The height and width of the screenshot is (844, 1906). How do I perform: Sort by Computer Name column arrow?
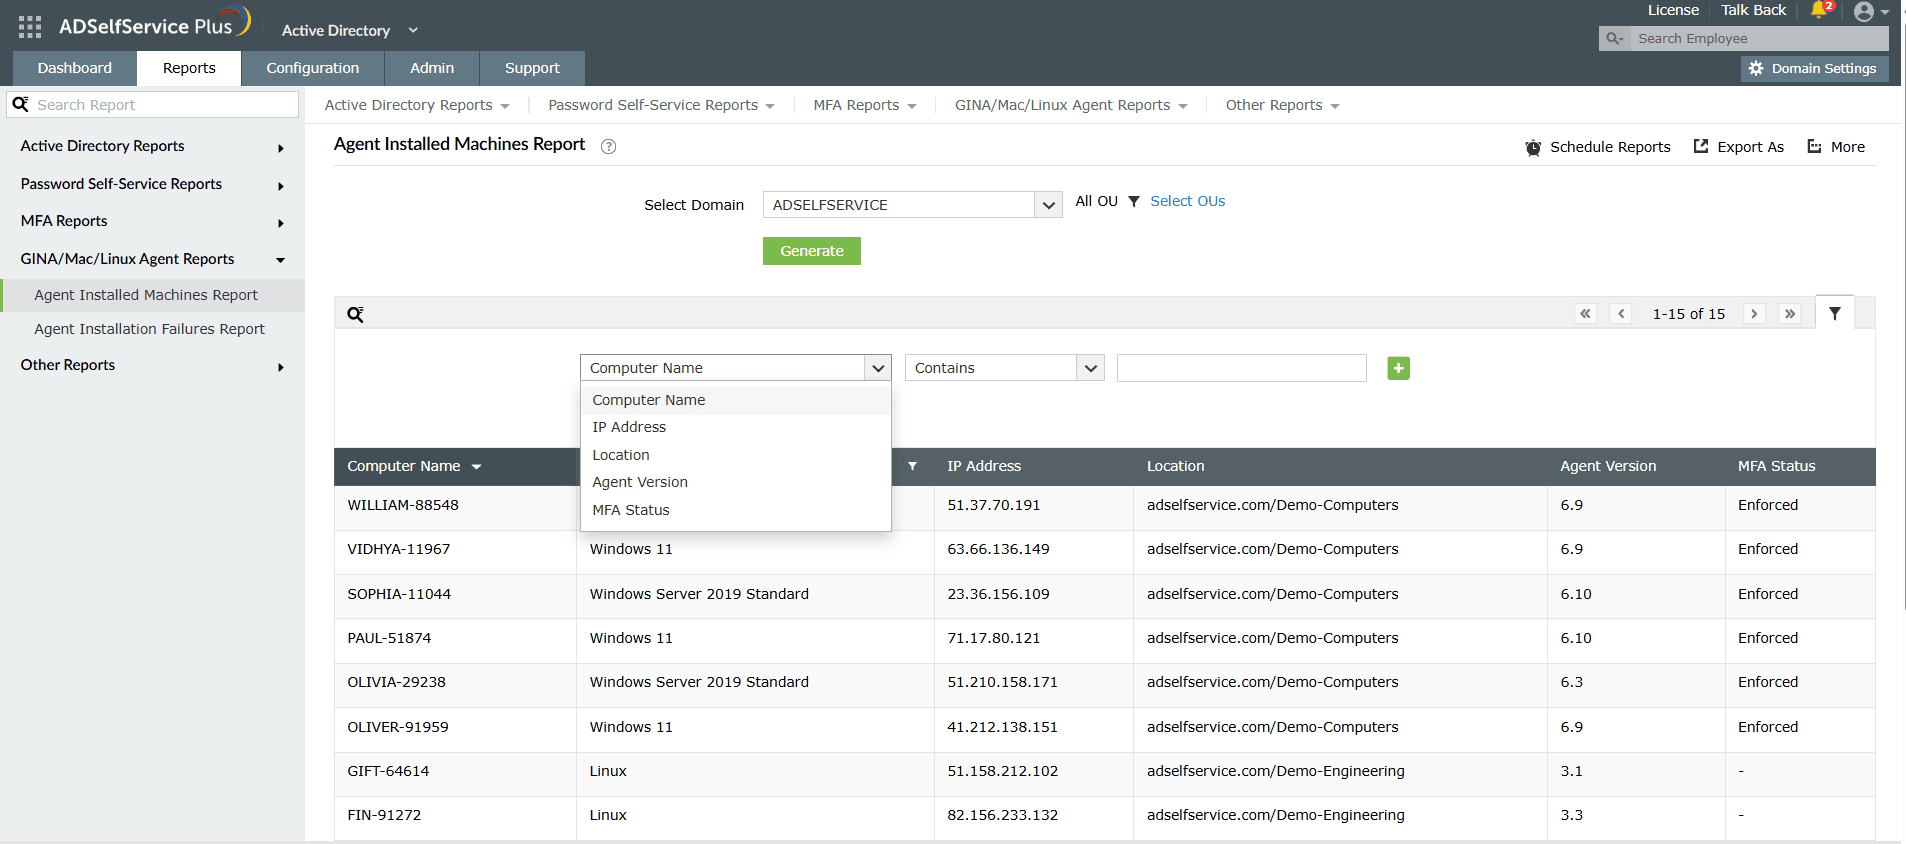tap(477, 467)
